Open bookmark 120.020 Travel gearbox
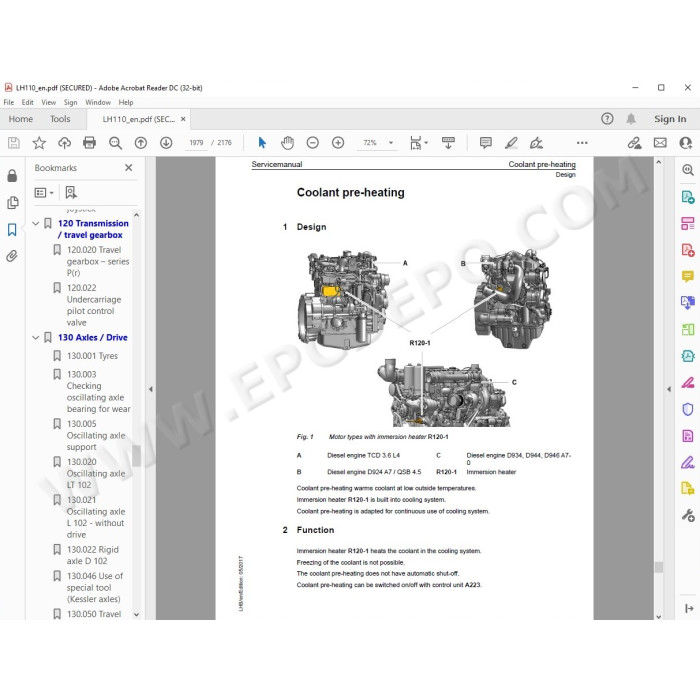 tap(98, 261)
